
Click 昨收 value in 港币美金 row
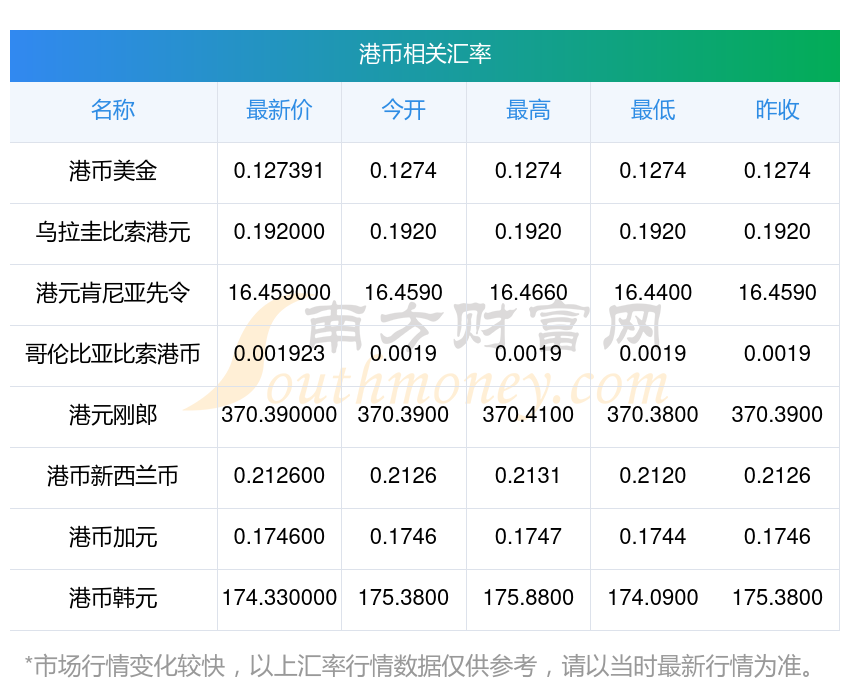[777, 171]
